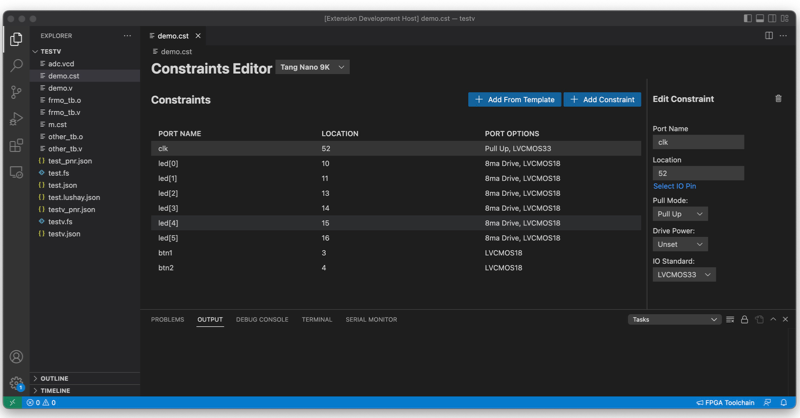Open FPGA Toolchain status bar item

click(725, 403)
